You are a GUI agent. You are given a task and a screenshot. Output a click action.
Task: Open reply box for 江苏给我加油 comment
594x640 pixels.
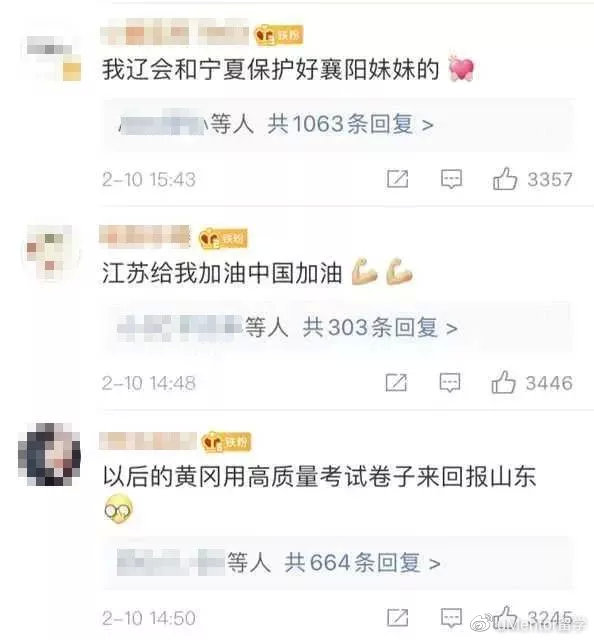tap(450, 382)
